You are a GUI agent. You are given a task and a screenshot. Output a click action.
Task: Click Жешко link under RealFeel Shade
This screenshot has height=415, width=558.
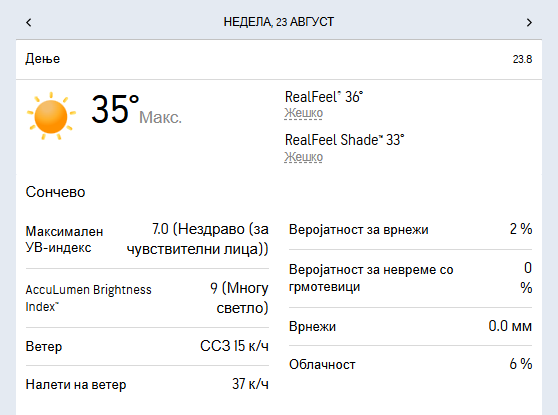point(304,157)
